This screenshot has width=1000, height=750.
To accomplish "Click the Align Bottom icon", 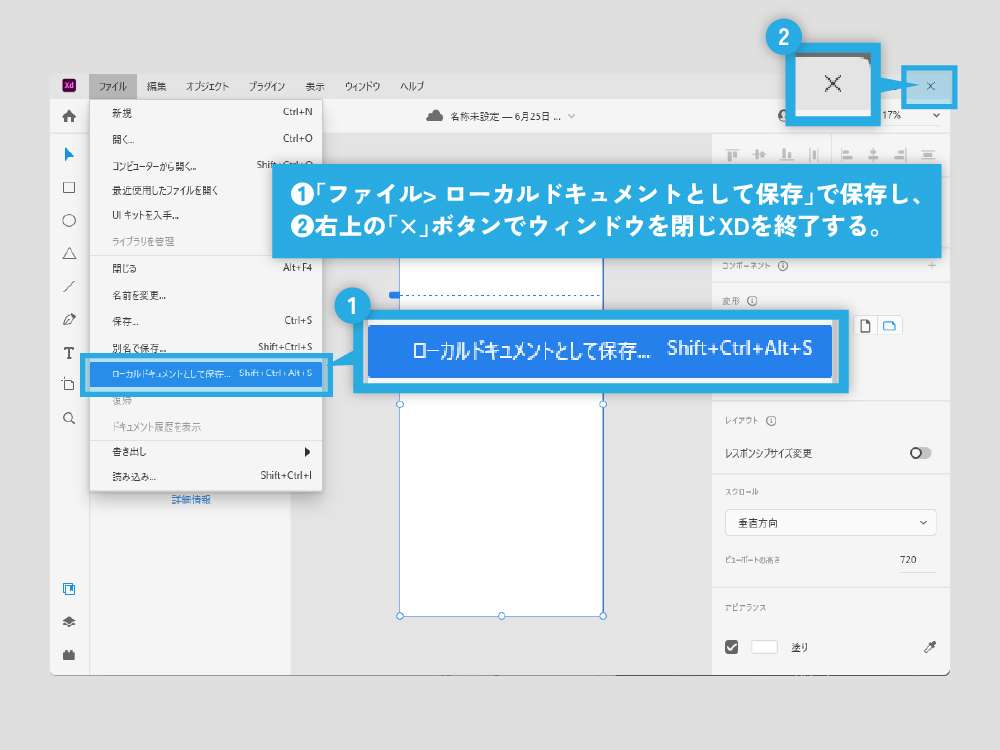I will click(787, 154).
